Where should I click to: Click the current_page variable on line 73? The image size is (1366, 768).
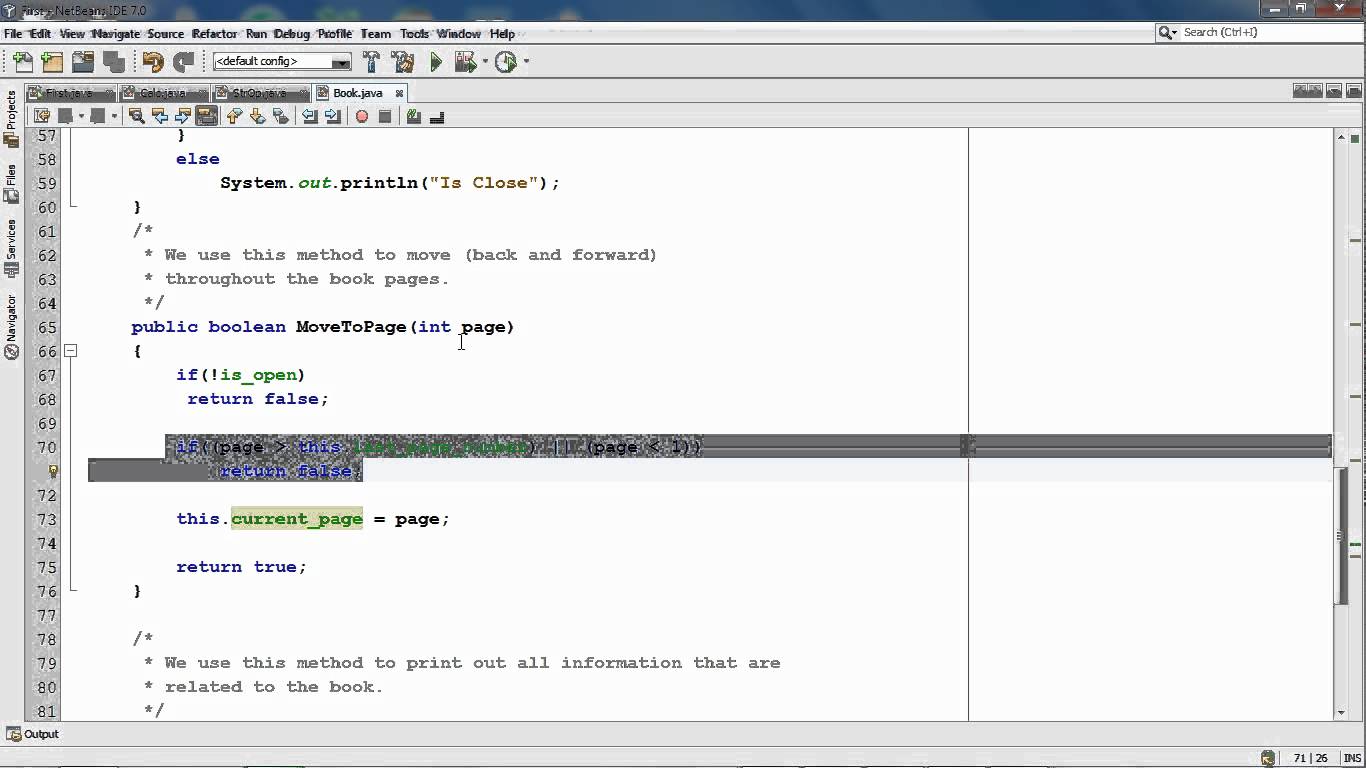(x=297, y=519)
